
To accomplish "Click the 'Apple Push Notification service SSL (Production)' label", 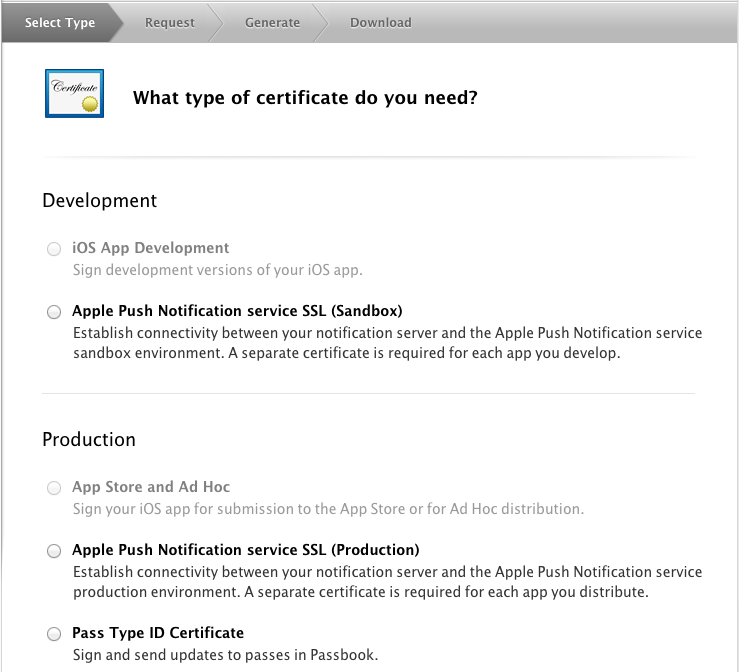I will [x=246, y=550].
